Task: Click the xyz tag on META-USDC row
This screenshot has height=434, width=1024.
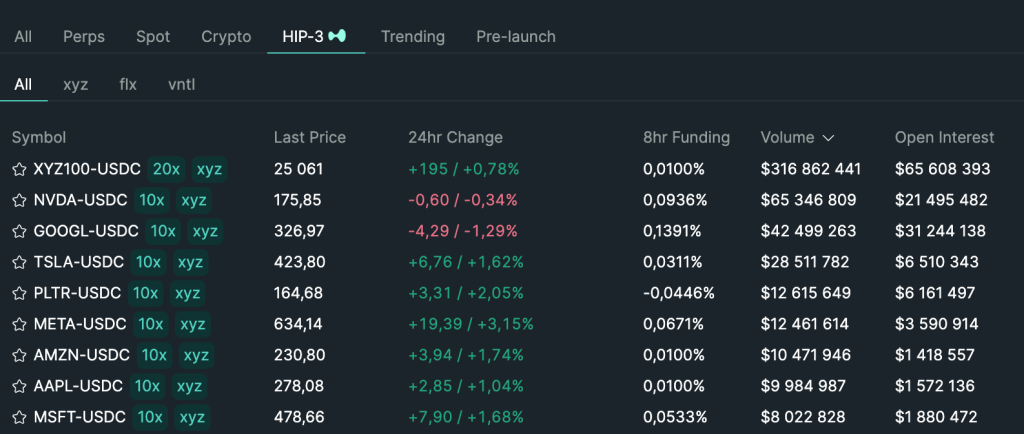Action: coord(190,325)
